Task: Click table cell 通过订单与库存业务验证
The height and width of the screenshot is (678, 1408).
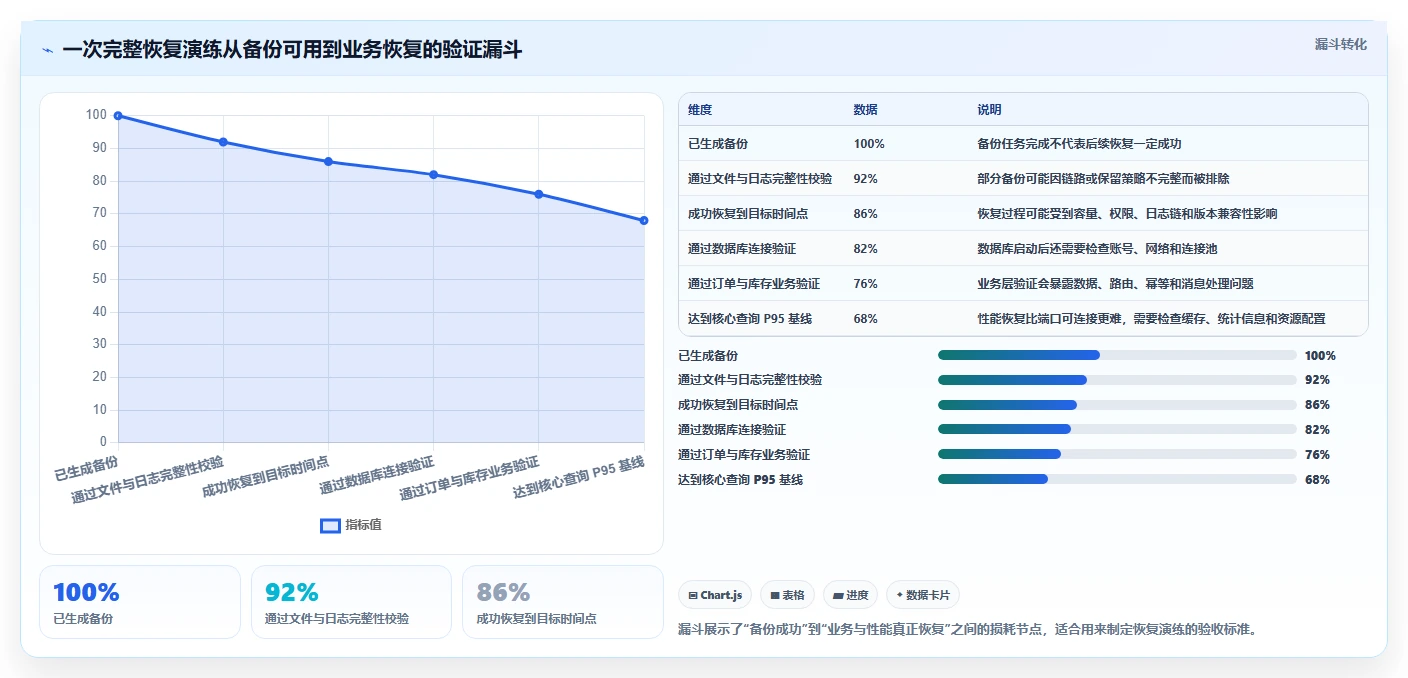Action: (x=754, y=284)
